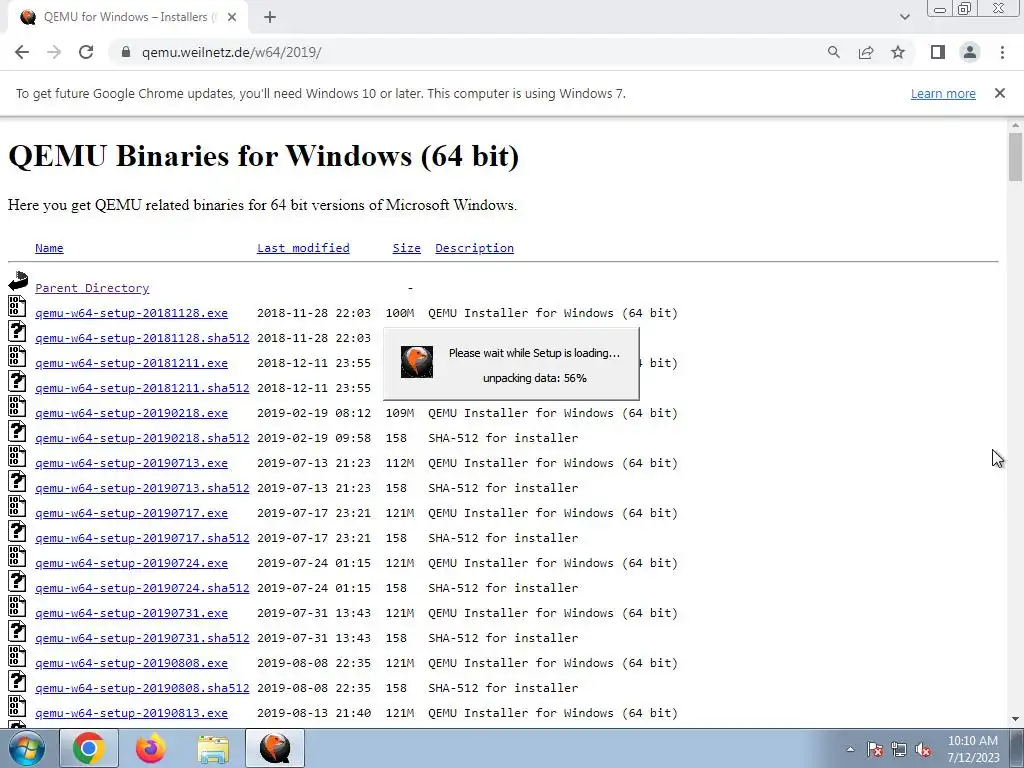Image resolution: width=1024 pixels, height=768 pixels.
Task: Sort listing by Name column
Action: click(x=49, y=248)
